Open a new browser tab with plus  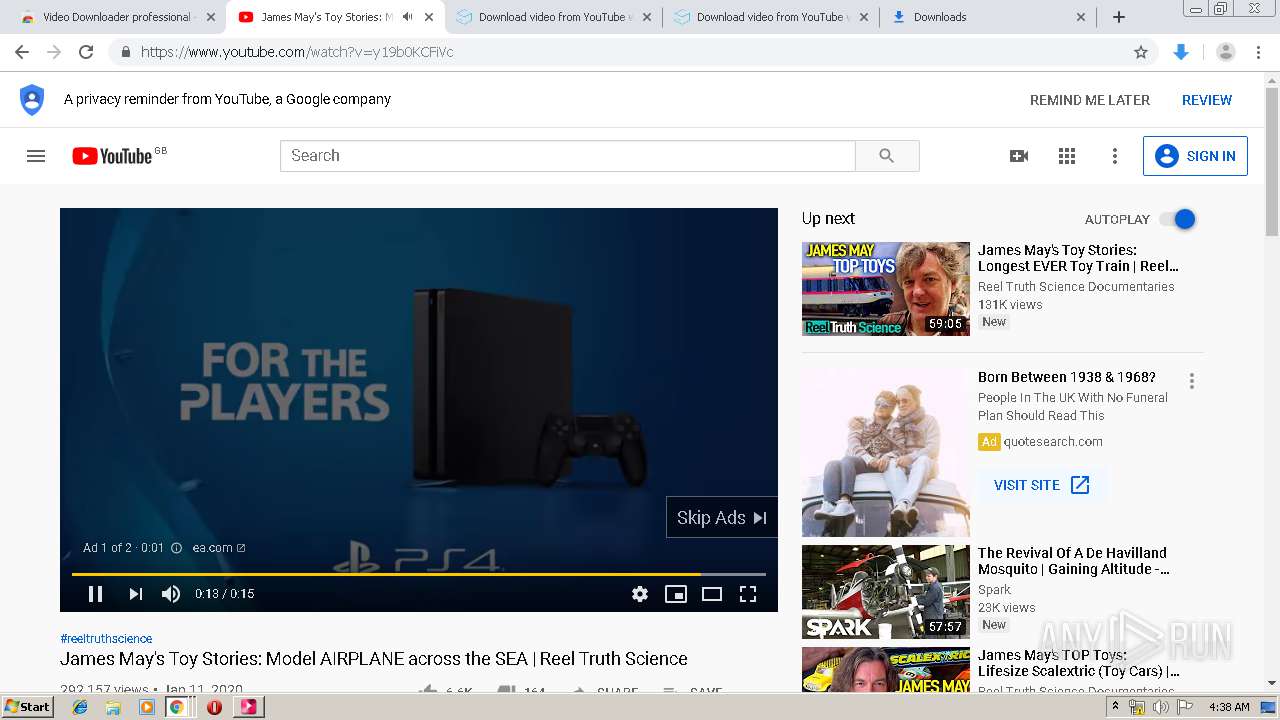click(1119, 17)
